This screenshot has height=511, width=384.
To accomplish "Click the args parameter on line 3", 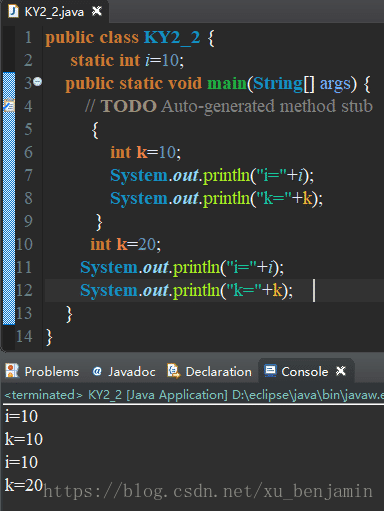I will click(x=335, y=84).
